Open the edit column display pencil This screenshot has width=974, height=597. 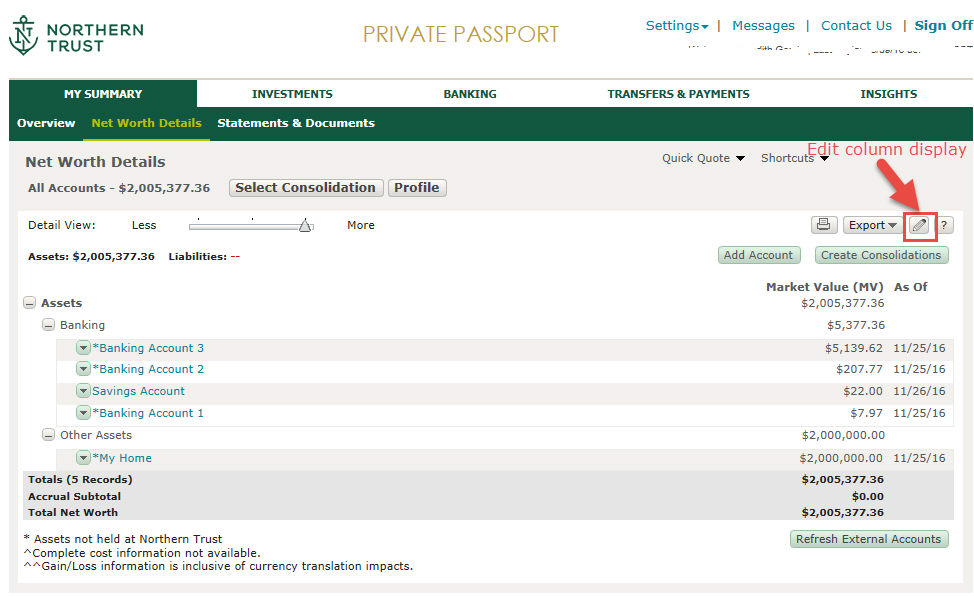[x=919, y=225]
